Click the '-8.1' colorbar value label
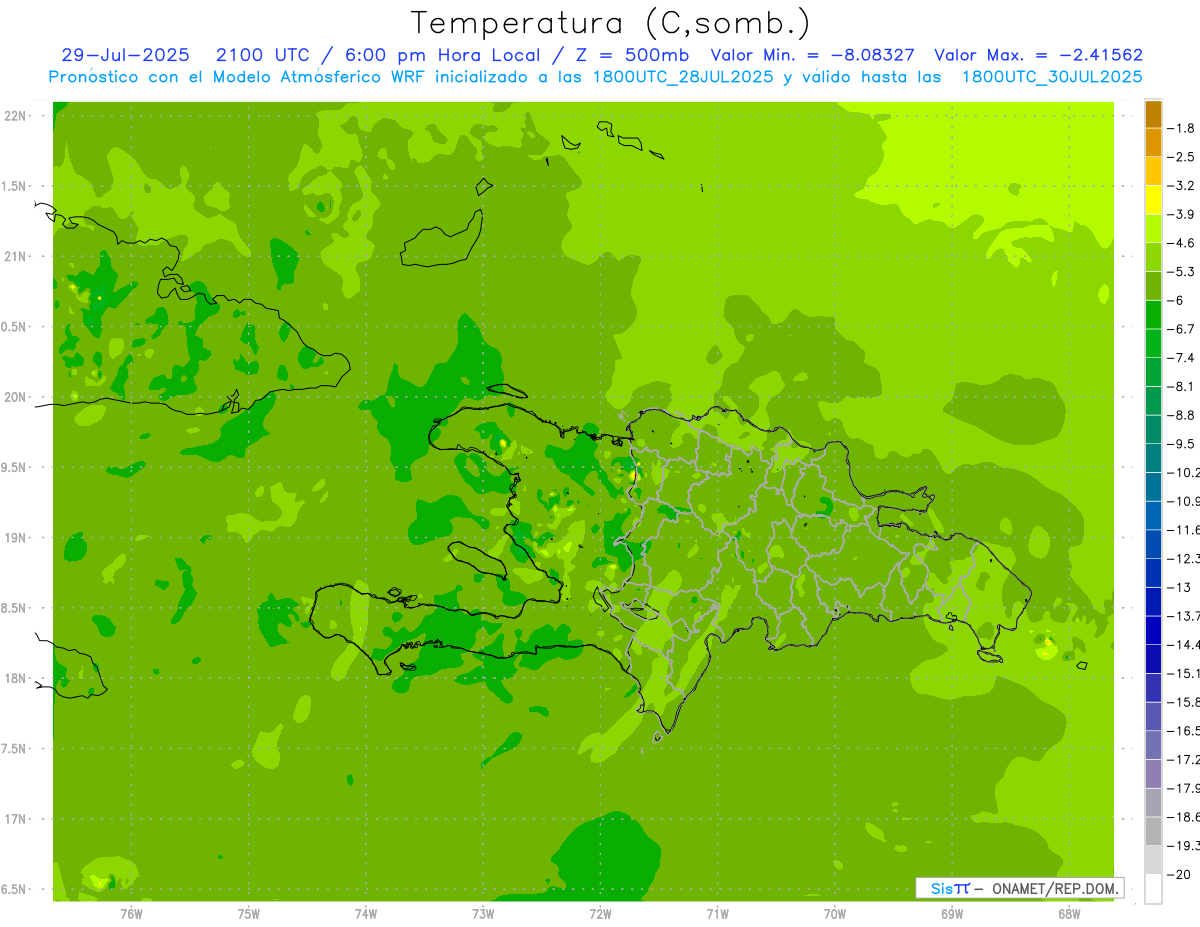 1181,386
